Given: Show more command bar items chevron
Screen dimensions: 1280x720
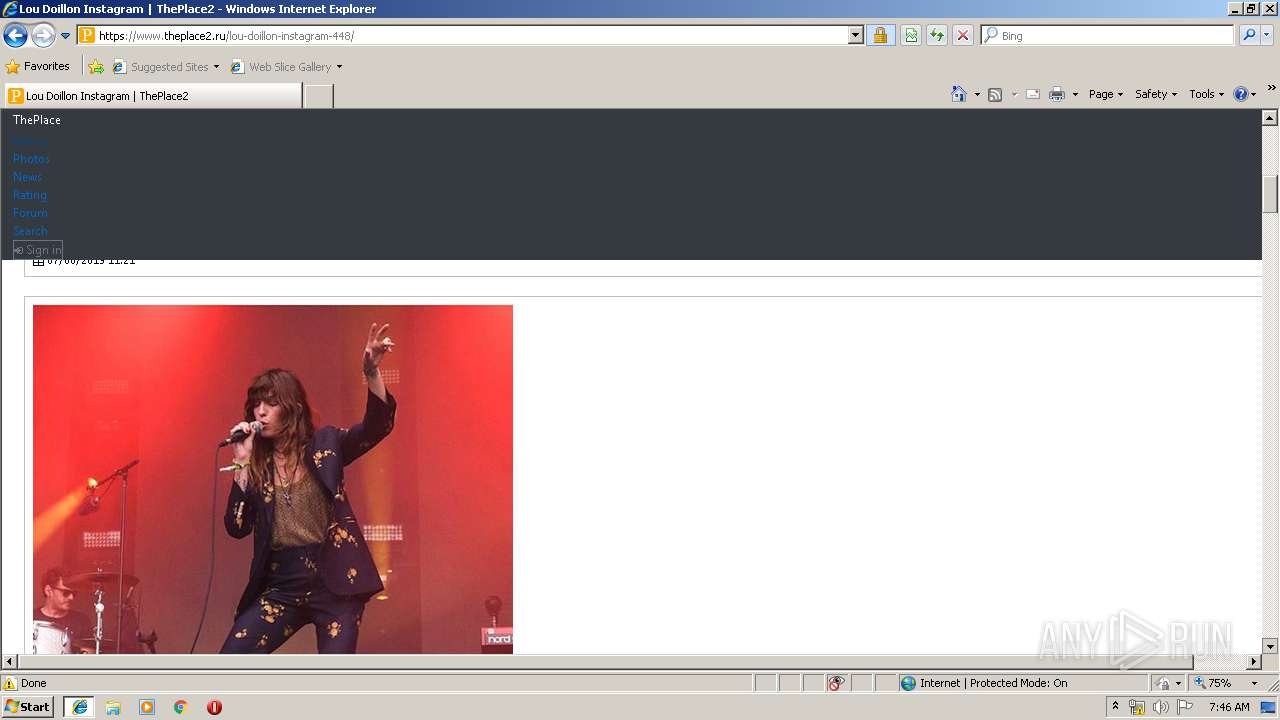Looking at the screenshot, I should tap(1271, 89).
